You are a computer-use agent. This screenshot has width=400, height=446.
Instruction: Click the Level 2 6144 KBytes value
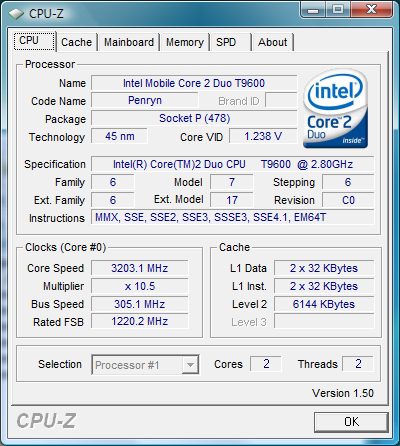(x=324, y=304)
